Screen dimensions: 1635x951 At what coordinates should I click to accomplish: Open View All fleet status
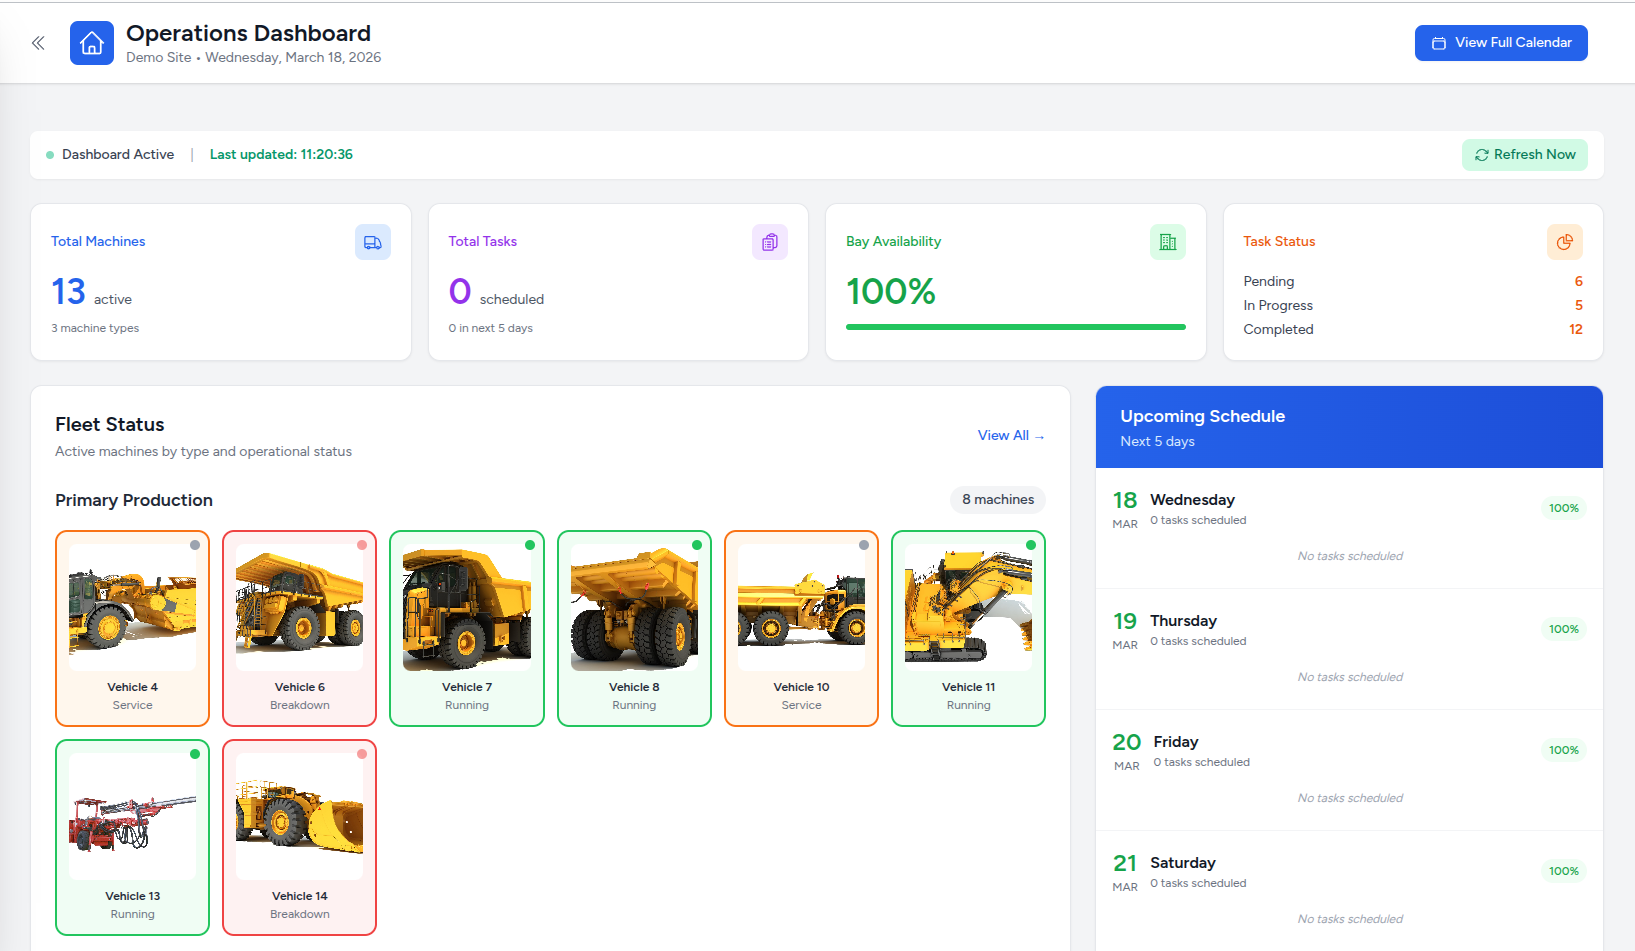[x=1010, y=435]
